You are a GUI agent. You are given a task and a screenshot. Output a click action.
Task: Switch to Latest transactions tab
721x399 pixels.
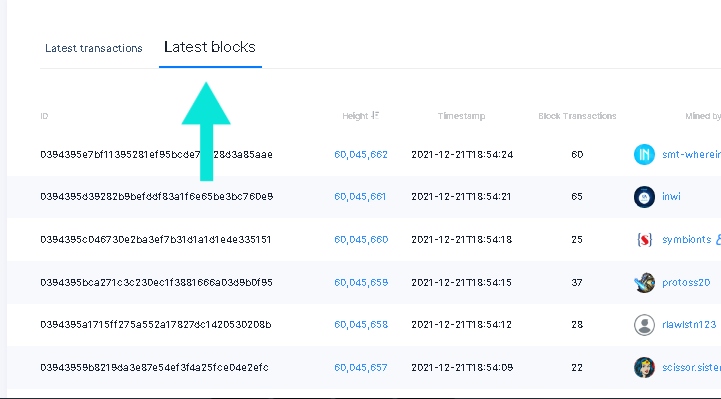(94, 48)
